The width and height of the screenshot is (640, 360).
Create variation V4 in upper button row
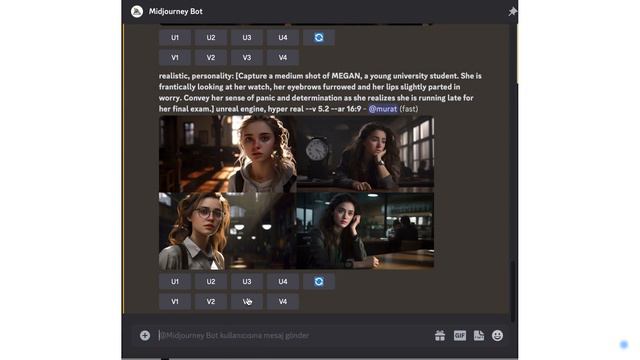[283, 58]
